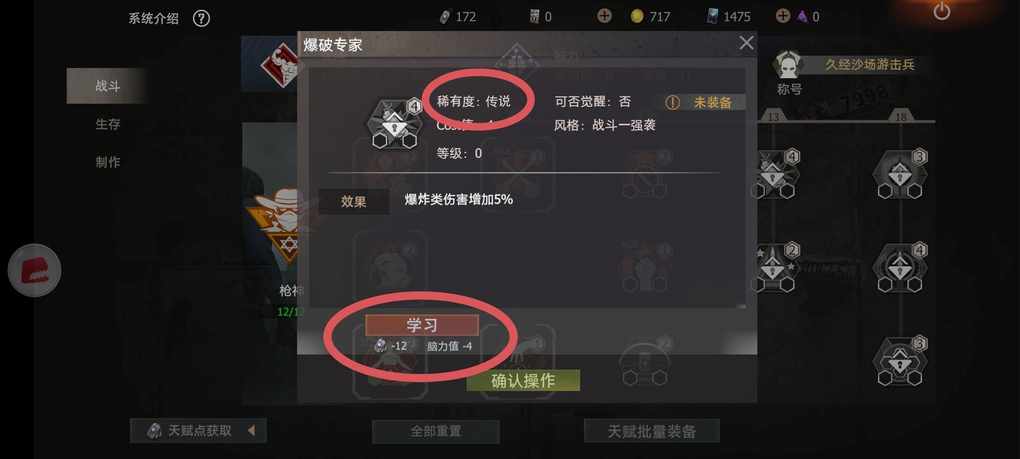The width and height of the screenshot is (1020, 459).
Task: Switch to the 战斗 tab
Action: tap(107, 86)
